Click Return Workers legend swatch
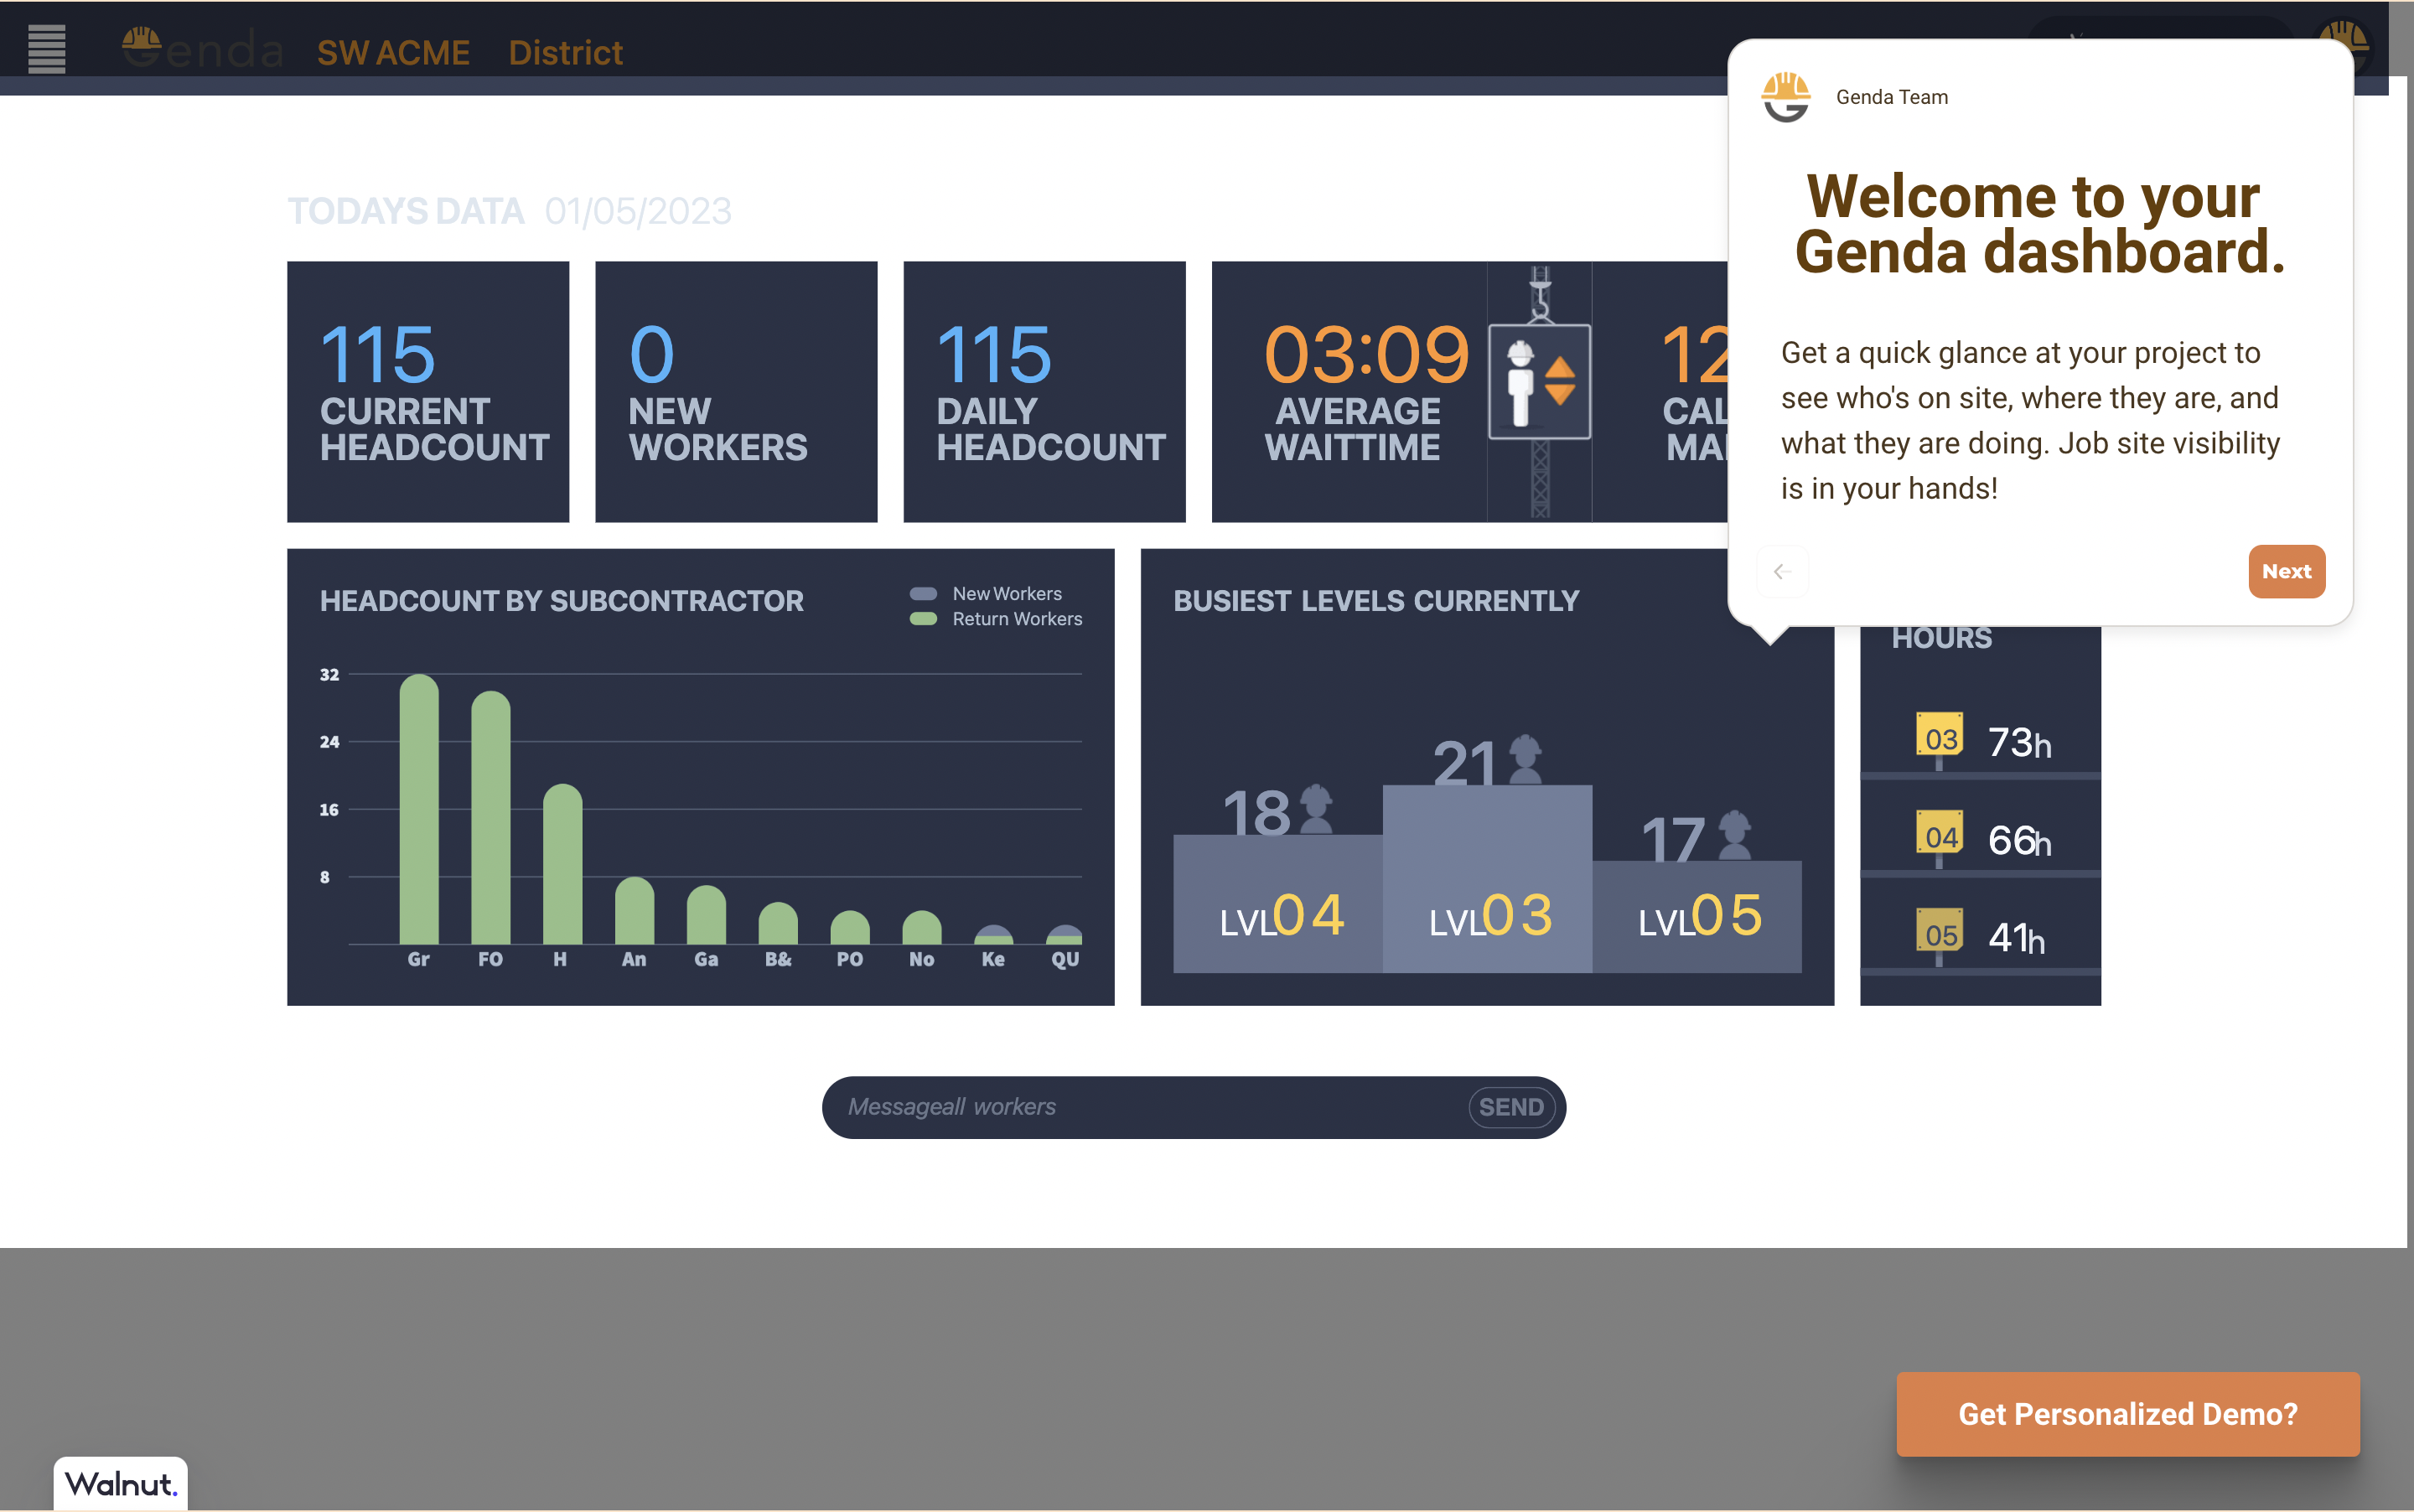The height and width of the screenshot is (1512, 2414). [923, 619]
